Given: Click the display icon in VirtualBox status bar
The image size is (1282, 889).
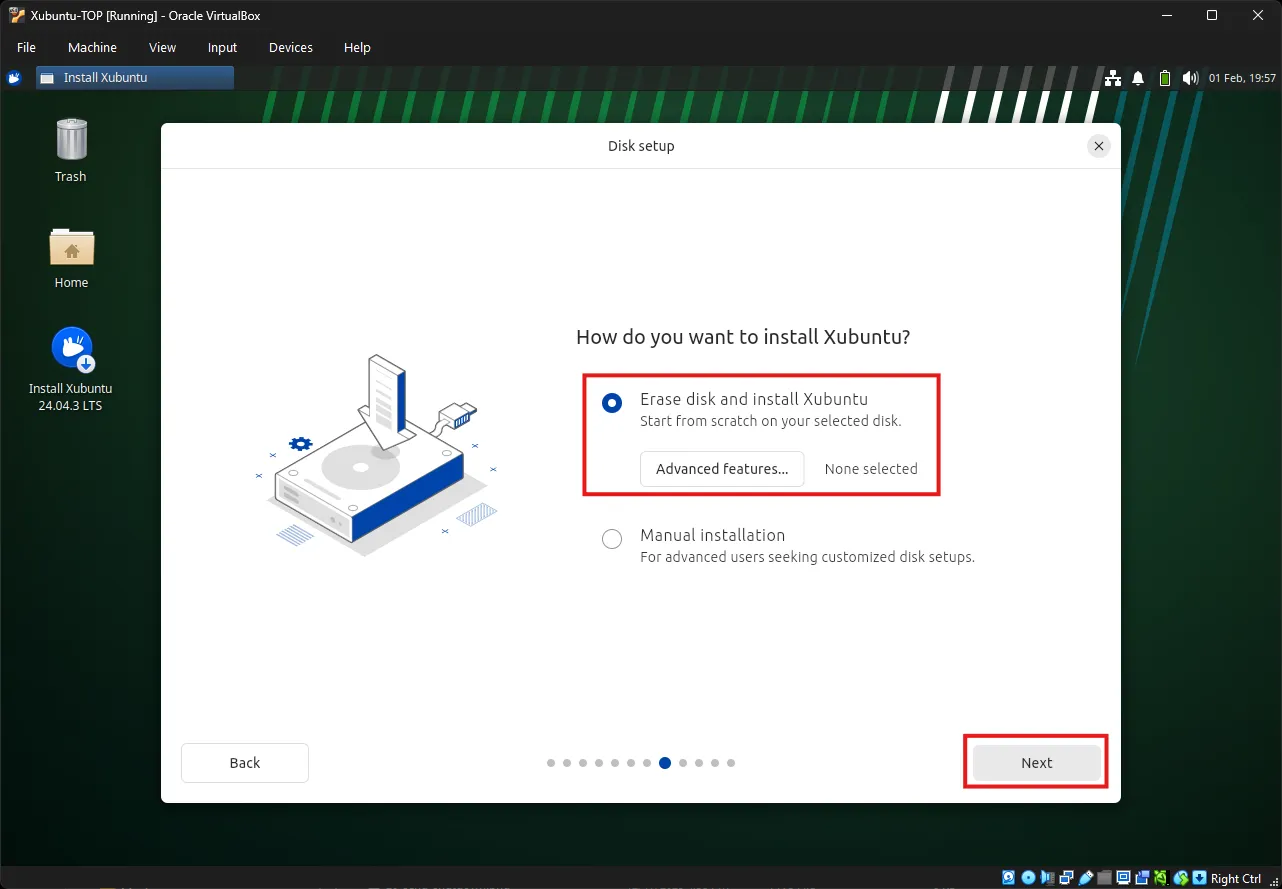Looking at the screenshot, I should click(x=1123, y=877).
